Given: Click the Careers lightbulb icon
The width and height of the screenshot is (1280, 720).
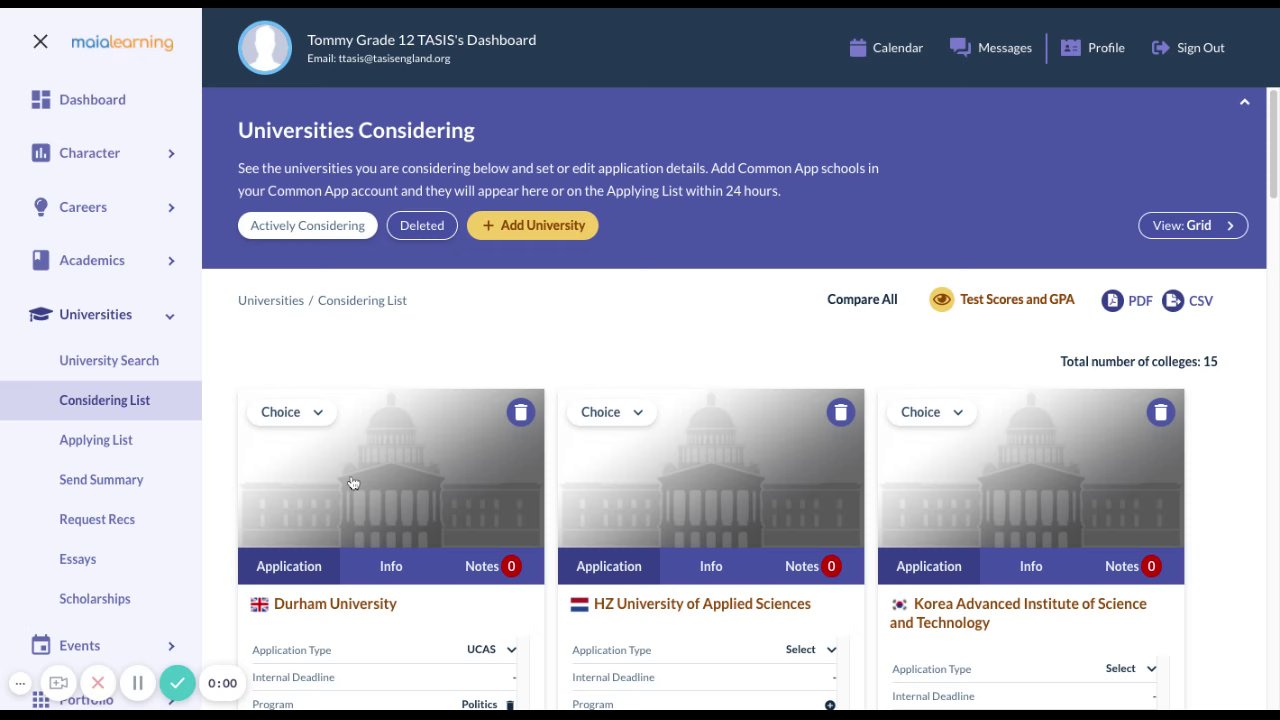Looking at the screenshot, I should (40, 207).
